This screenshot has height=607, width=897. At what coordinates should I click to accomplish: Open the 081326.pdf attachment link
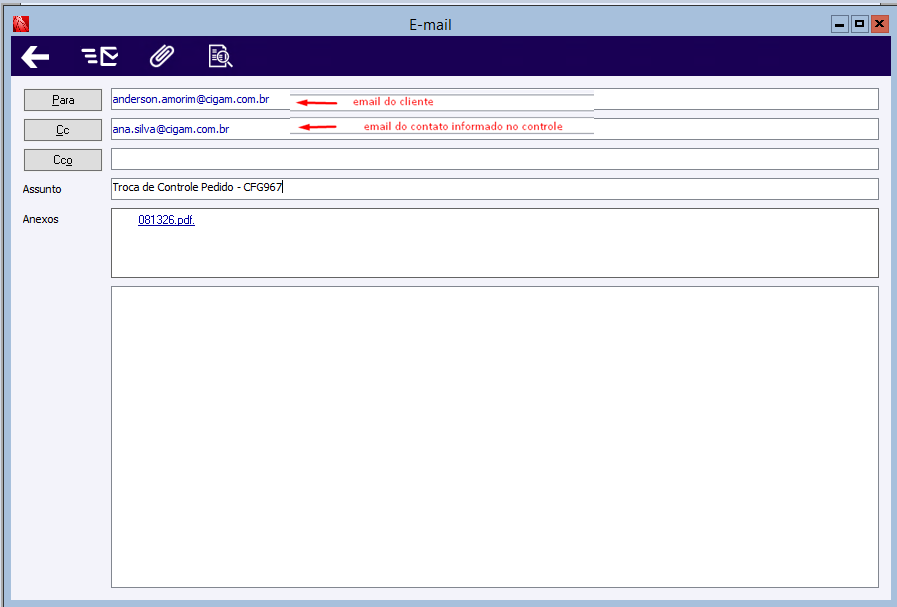coord(166,220)
